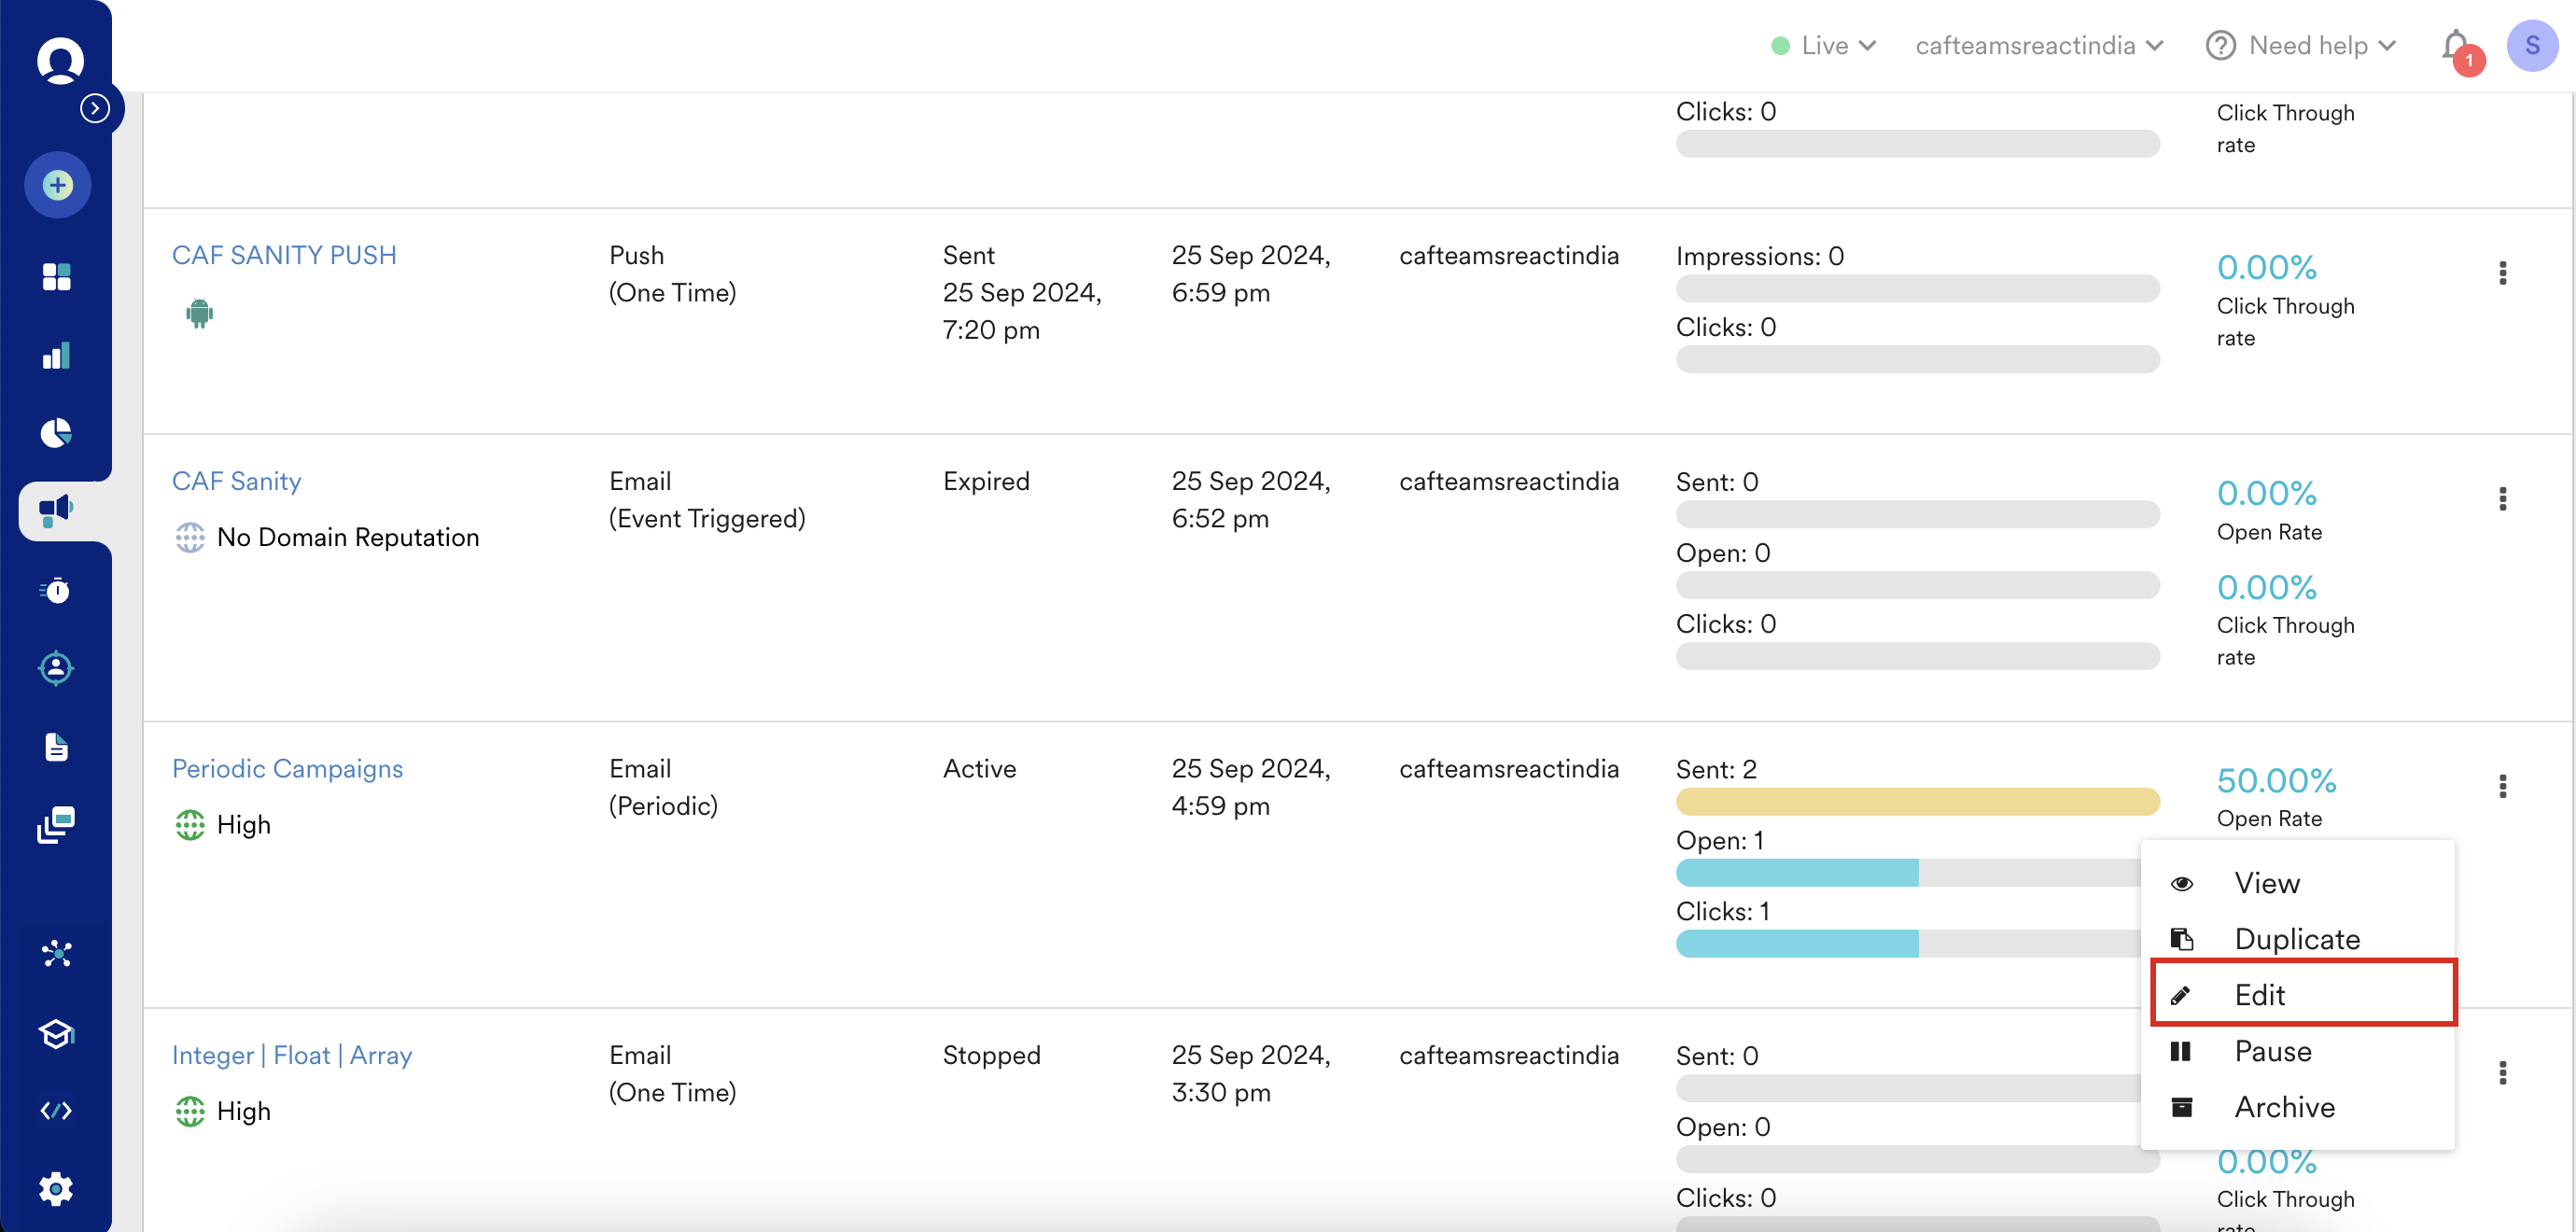The width and height of the screenshot is (2576, 1232).
Task: Click the plus create-new button in sidebar
Action: point(57,185)
